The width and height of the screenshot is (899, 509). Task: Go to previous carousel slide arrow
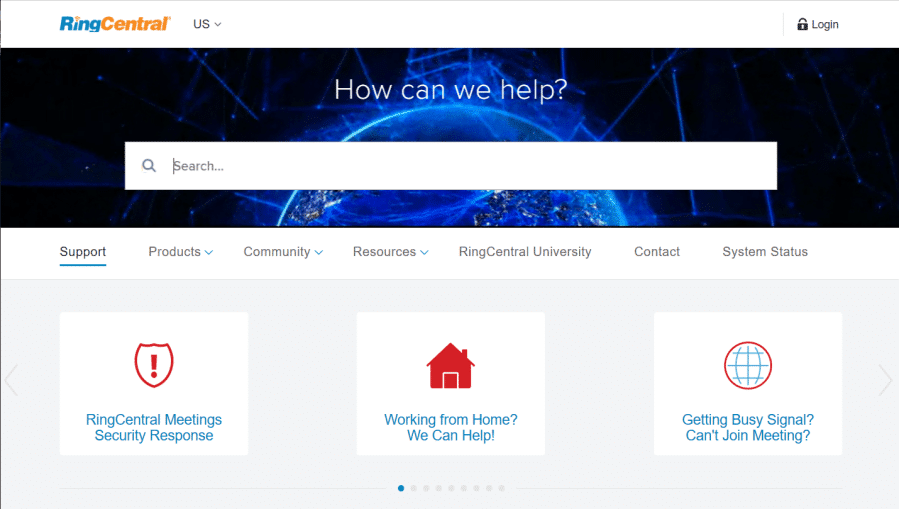(x=12, y=380)
